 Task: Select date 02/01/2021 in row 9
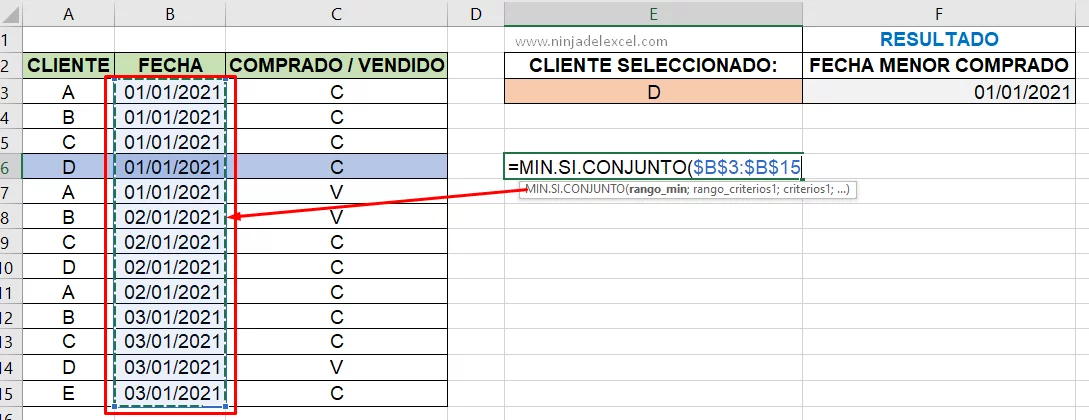coord(170,242)
